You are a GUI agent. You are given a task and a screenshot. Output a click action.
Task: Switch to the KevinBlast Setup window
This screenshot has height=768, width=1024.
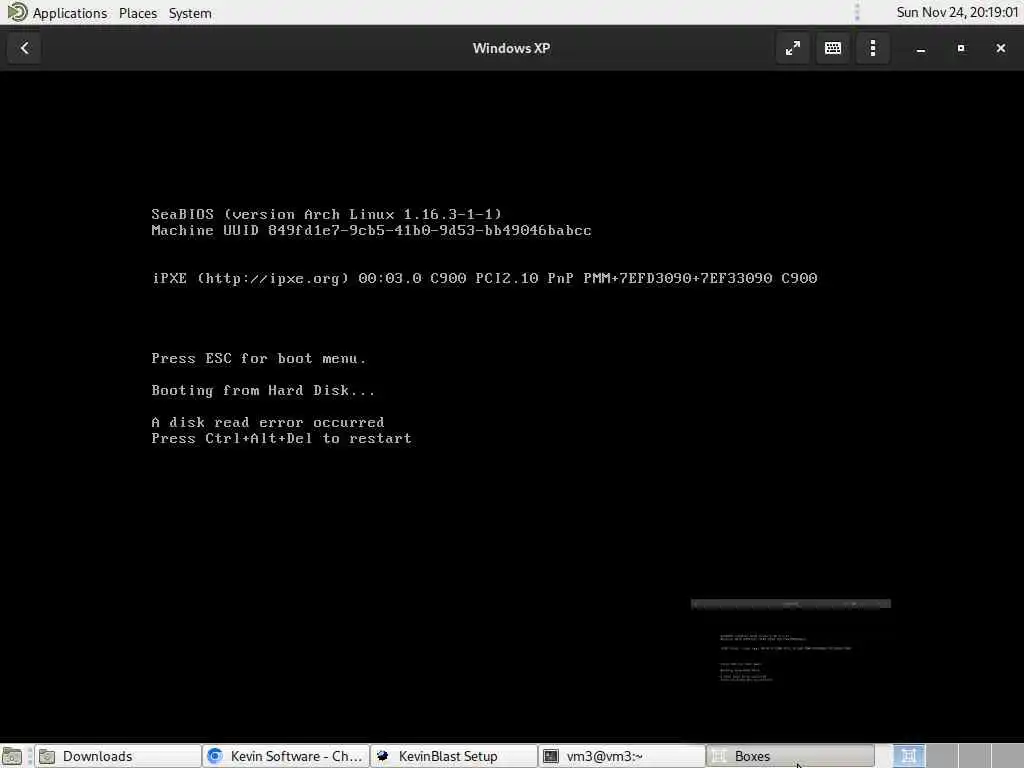454,756
